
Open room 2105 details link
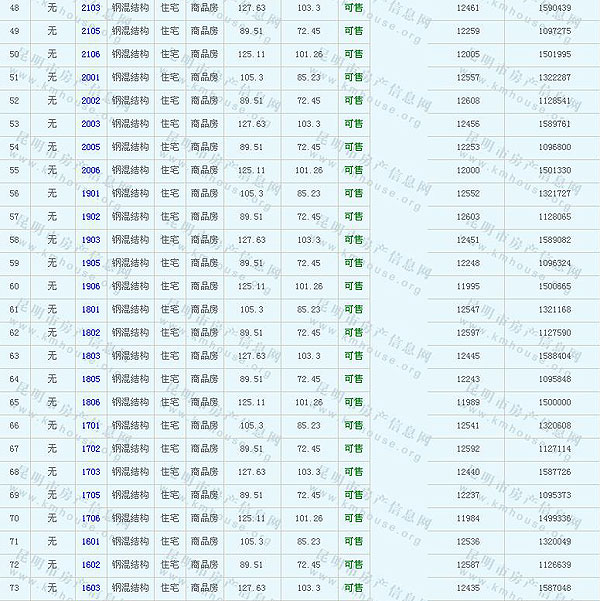pyautogui.click(x=90, y=31)
